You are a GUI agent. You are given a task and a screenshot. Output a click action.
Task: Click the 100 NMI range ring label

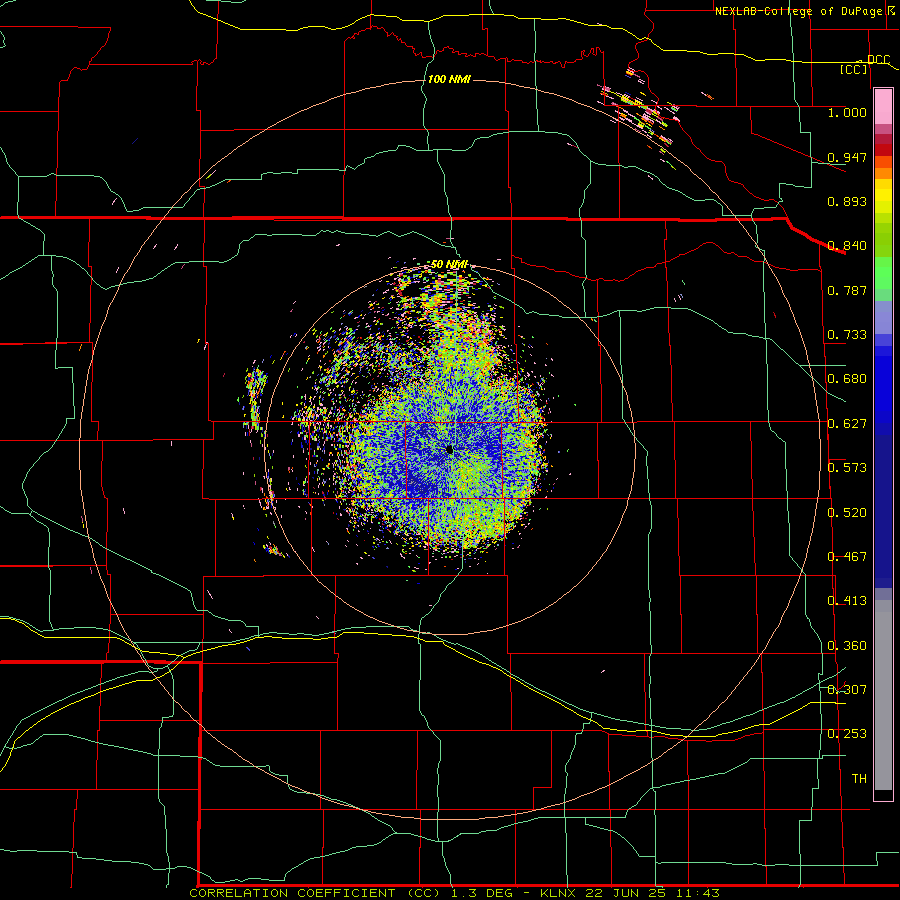[x=449, y=79]
